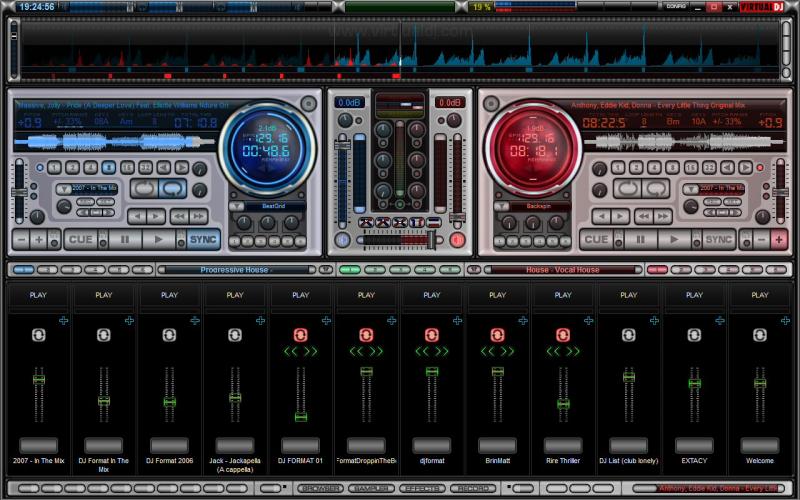This screenshot has height=500, width=800.
Task: Click the right deck rewind double arrow button
Action: coord(644,216)
